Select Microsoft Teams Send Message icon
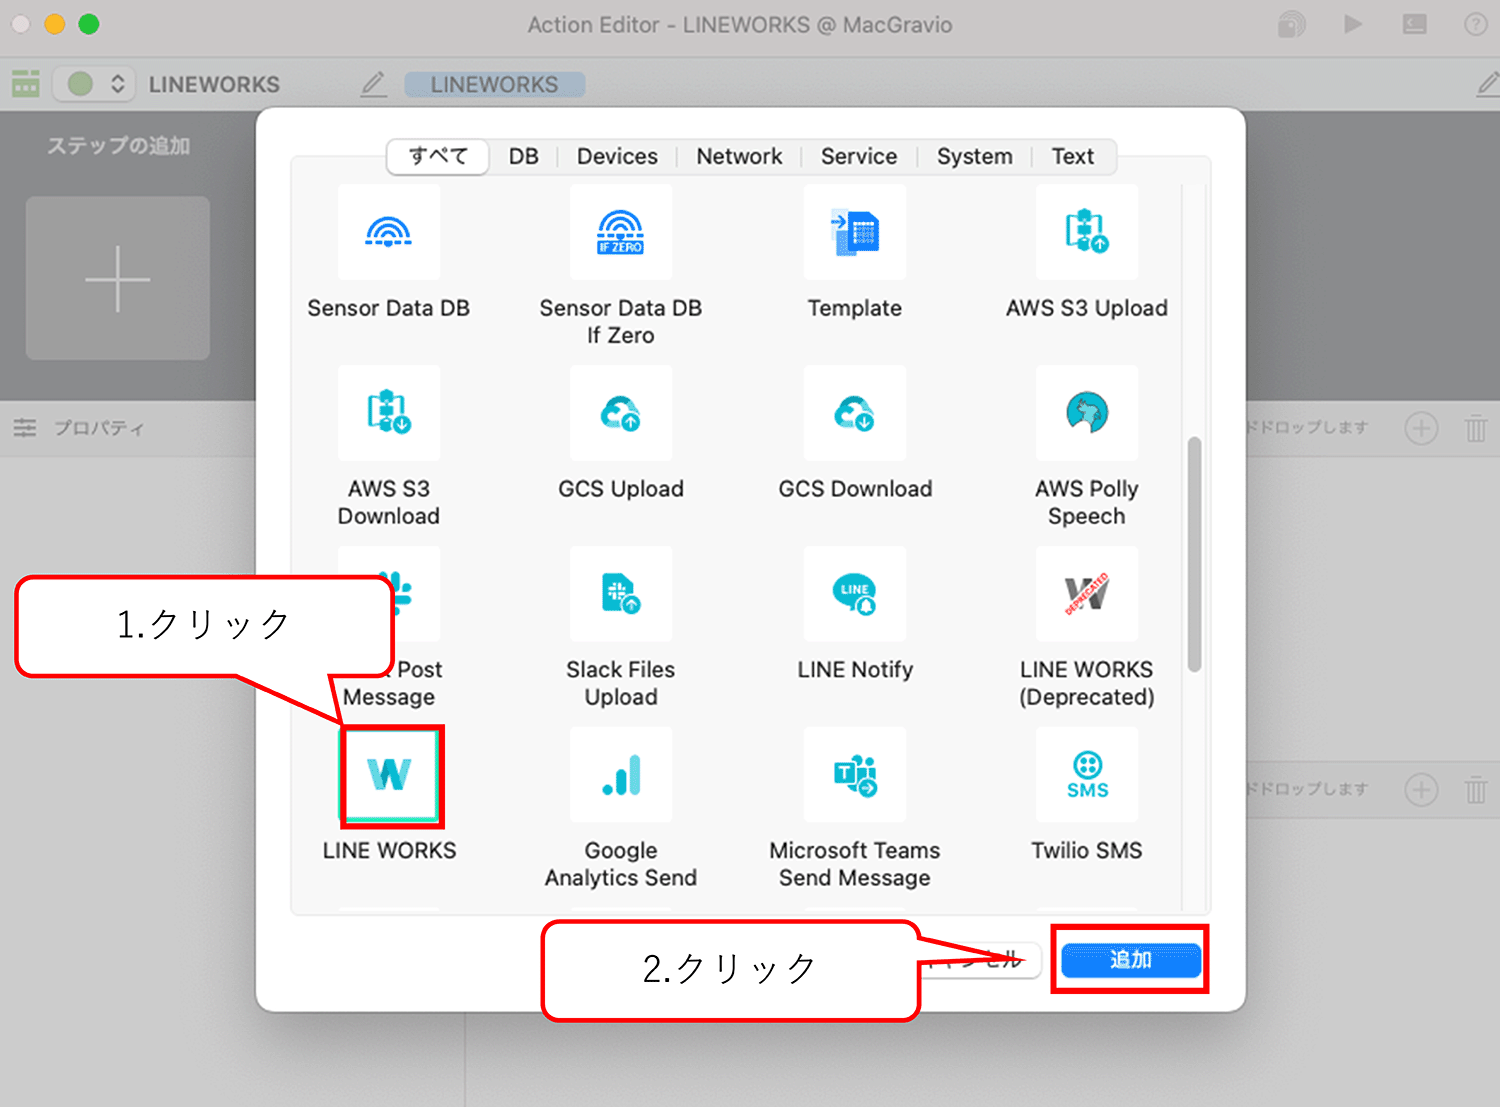This screenshot has height=1107, width=1500. (854, 775)
